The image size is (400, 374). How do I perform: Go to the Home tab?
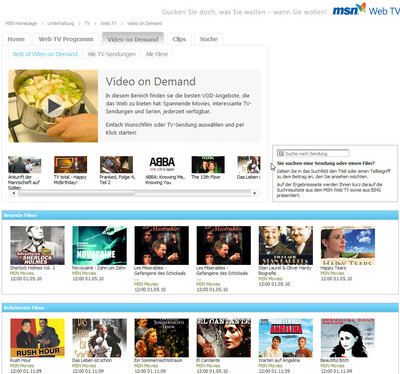(16, 39)
